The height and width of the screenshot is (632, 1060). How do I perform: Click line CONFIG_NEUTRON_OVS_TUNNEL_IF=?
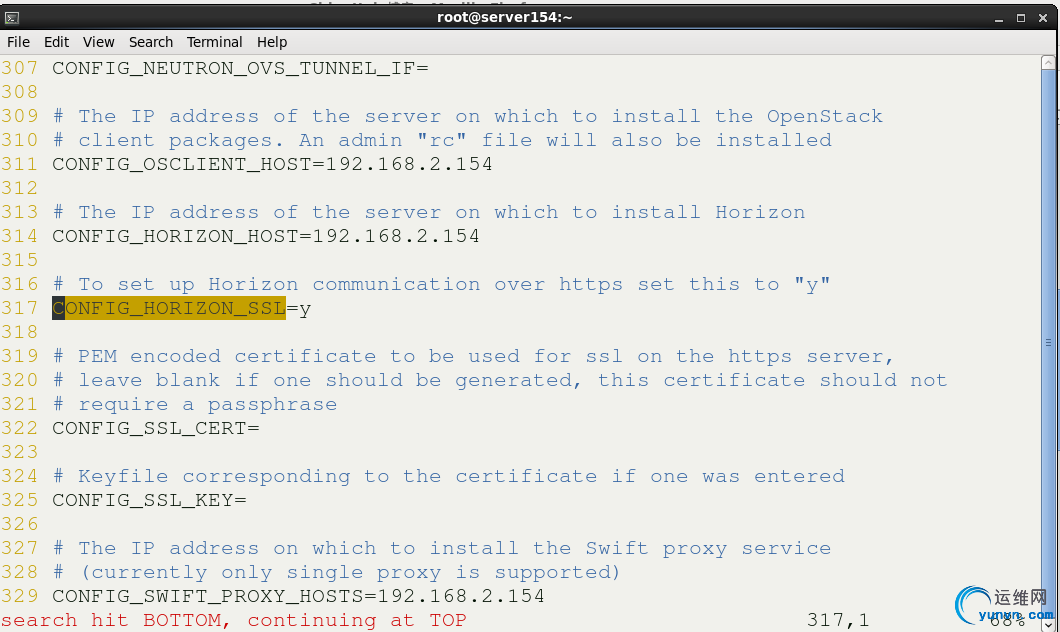(240, 68)
